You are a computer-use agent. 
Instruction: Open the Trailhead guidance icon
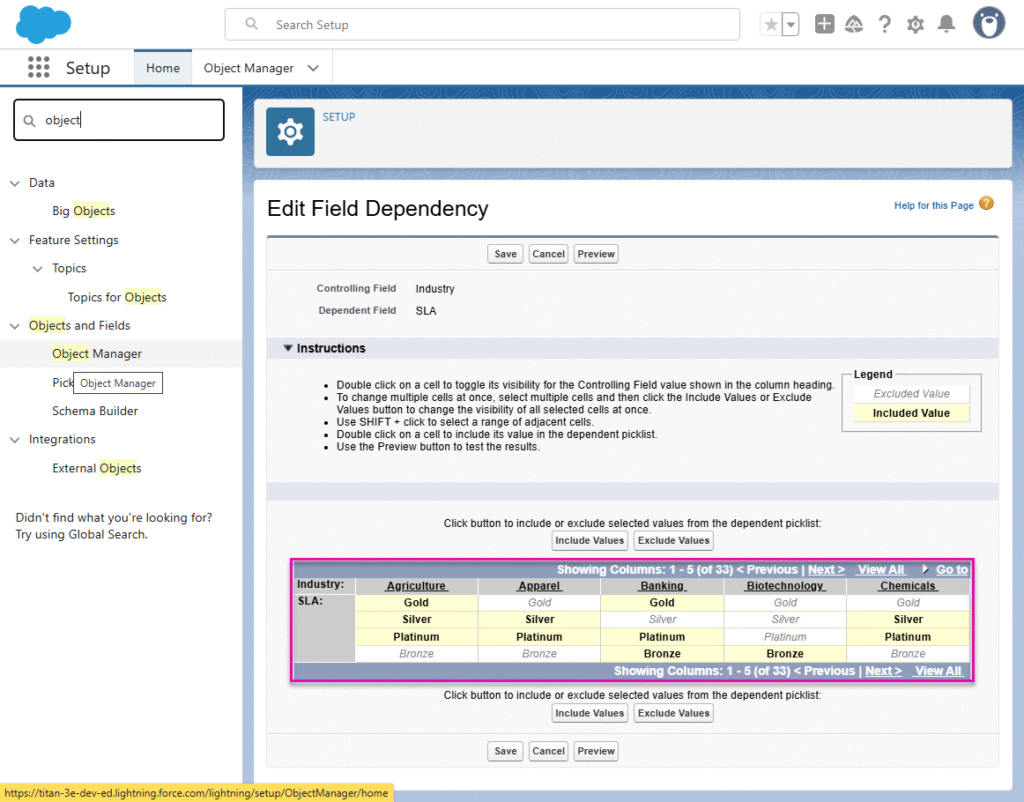click(x=854, y=25)
